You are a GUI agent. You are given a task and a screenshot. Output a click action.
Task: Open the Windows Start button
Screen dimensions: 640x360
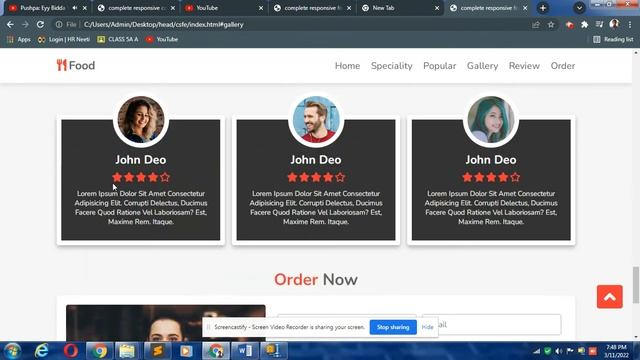click(x=13, y=351)
